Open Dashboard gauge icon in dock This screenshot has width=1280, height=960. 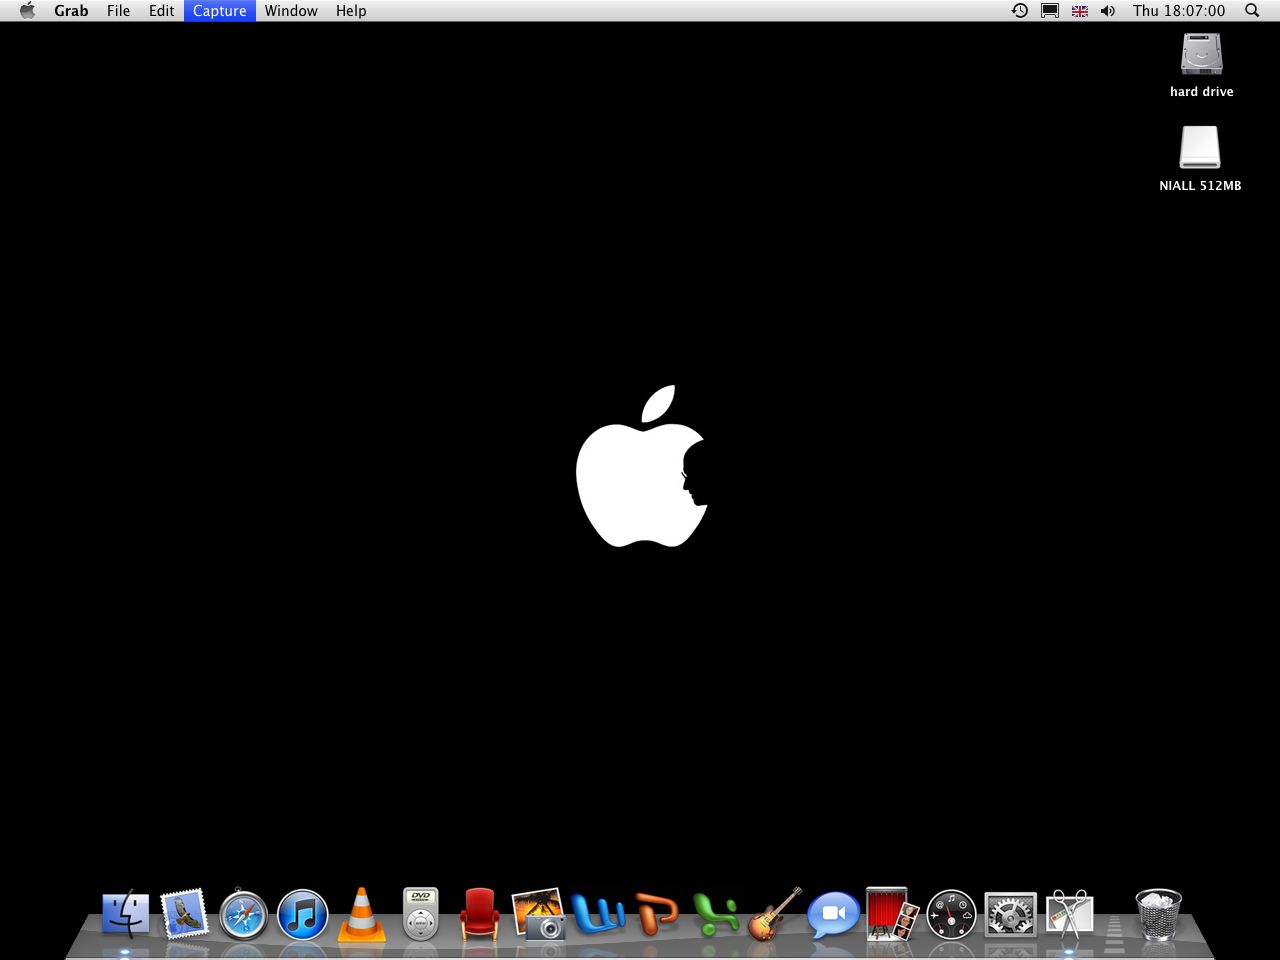[951, 914]
